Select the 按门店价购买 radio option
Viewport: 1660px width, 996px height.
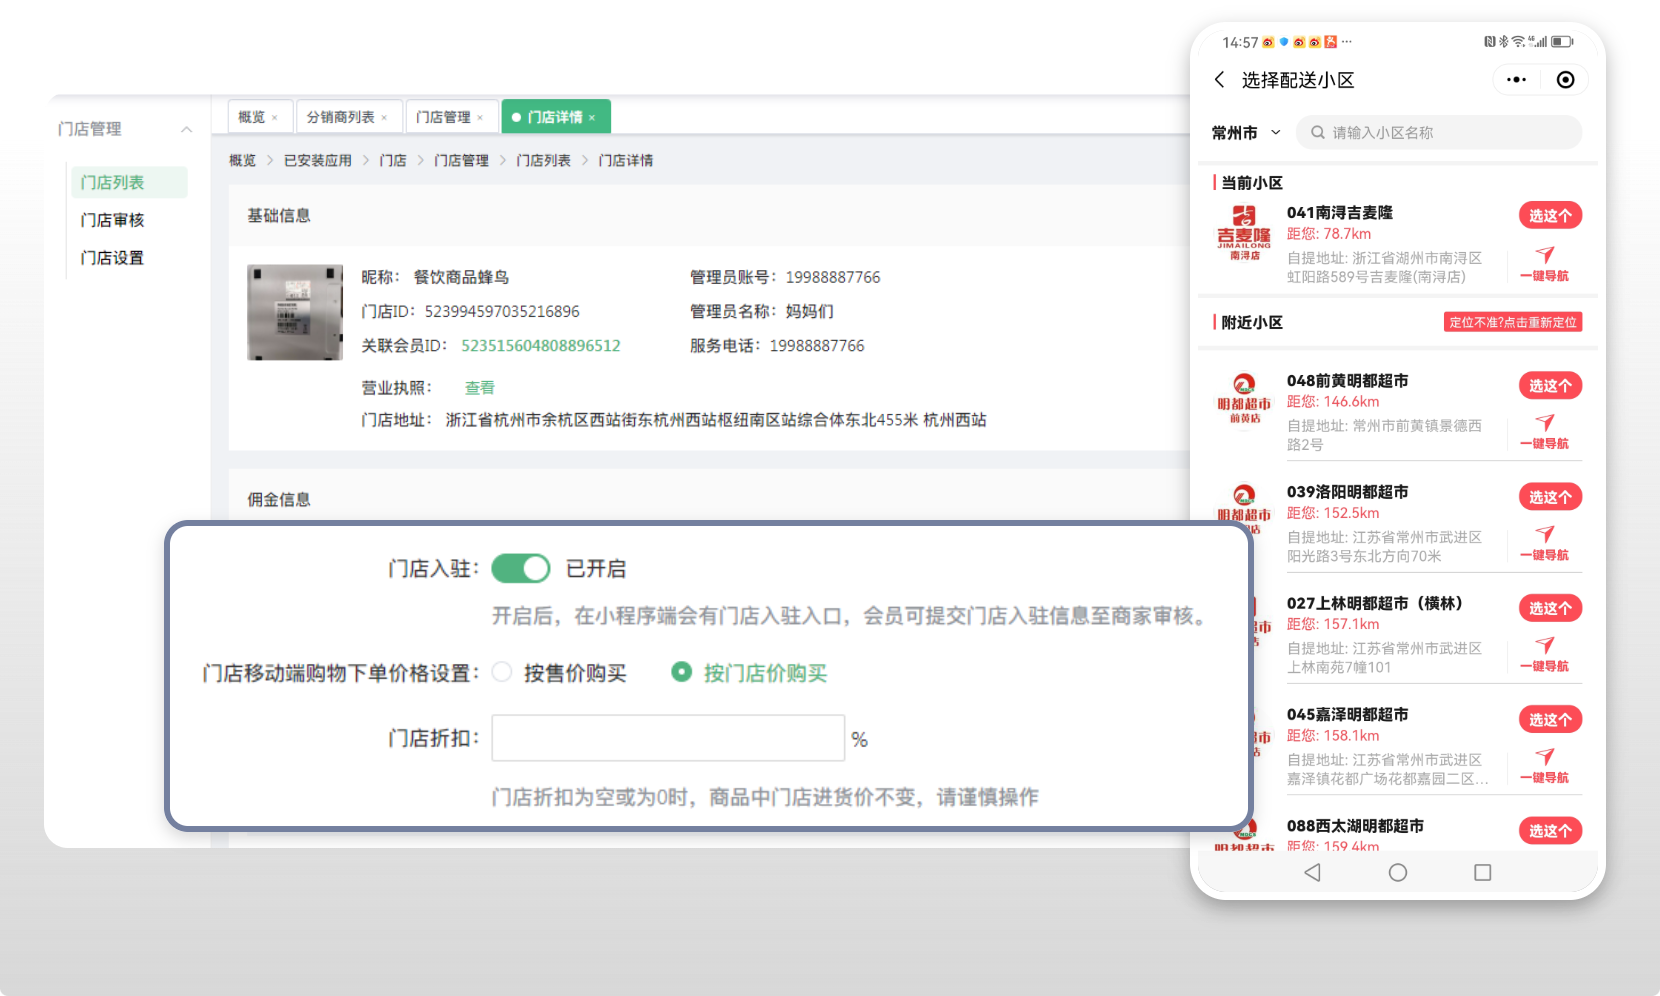tap(681, 673)
